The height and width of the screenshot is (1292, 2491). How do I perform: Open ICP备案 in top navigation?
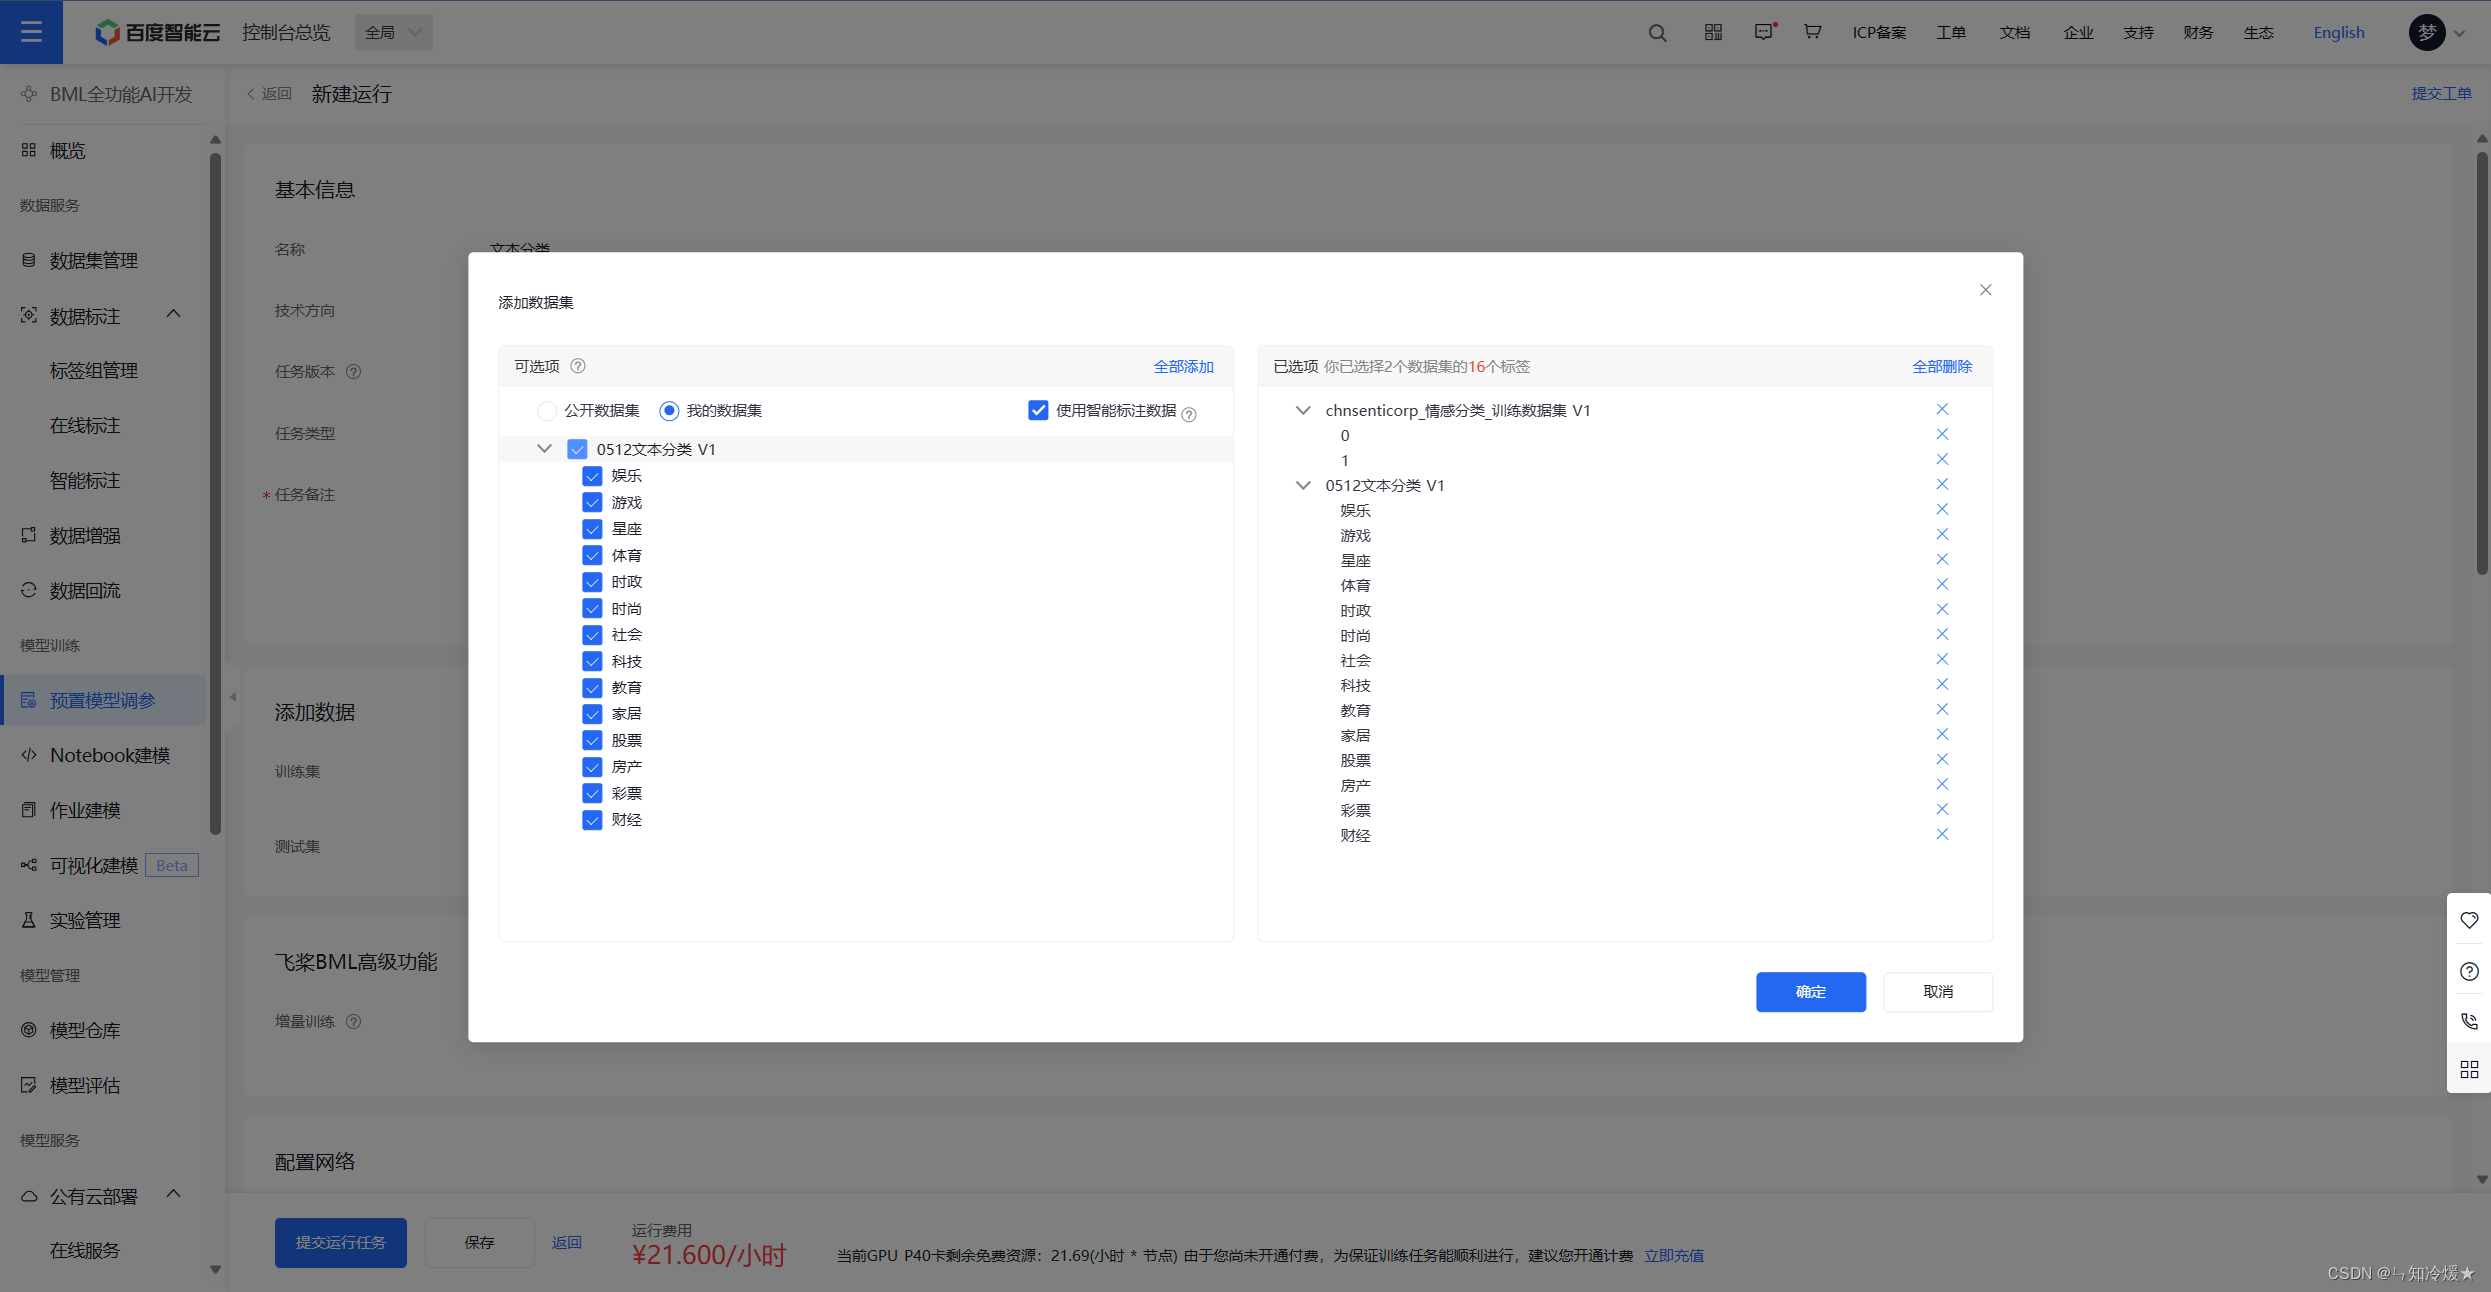coord(1879,33)
